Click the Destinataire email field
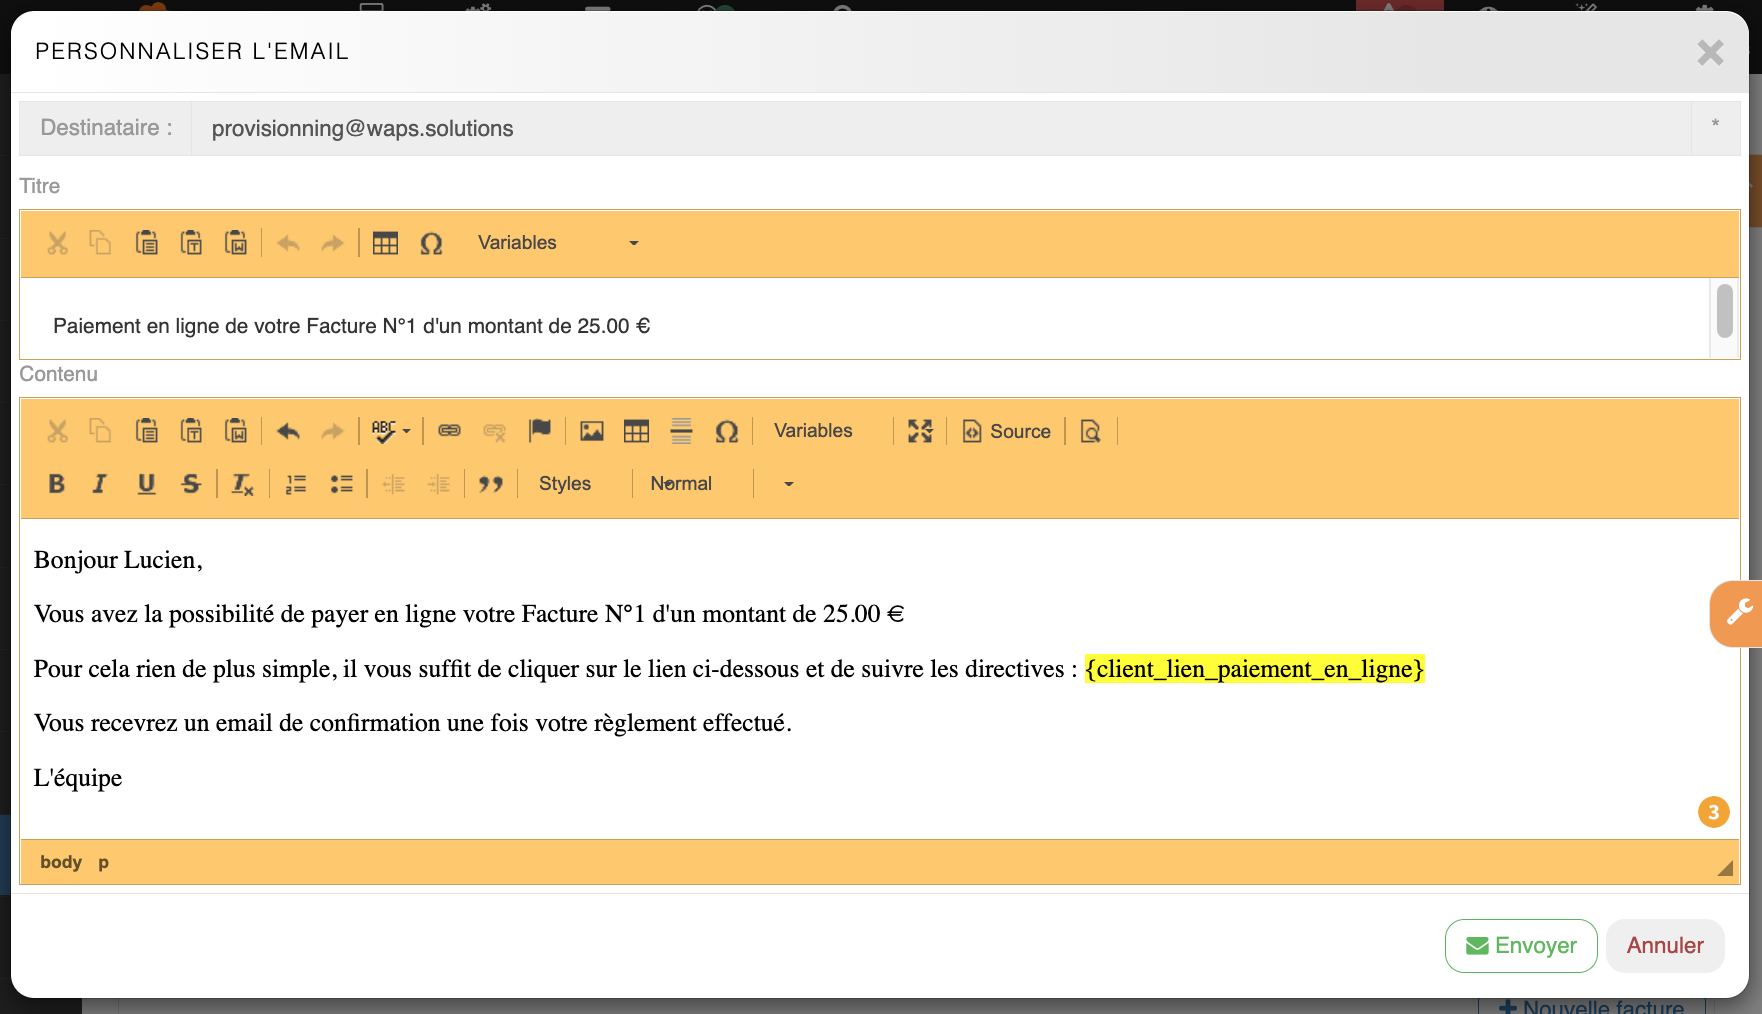The image size is (1762, 1014). pos(940,128)
